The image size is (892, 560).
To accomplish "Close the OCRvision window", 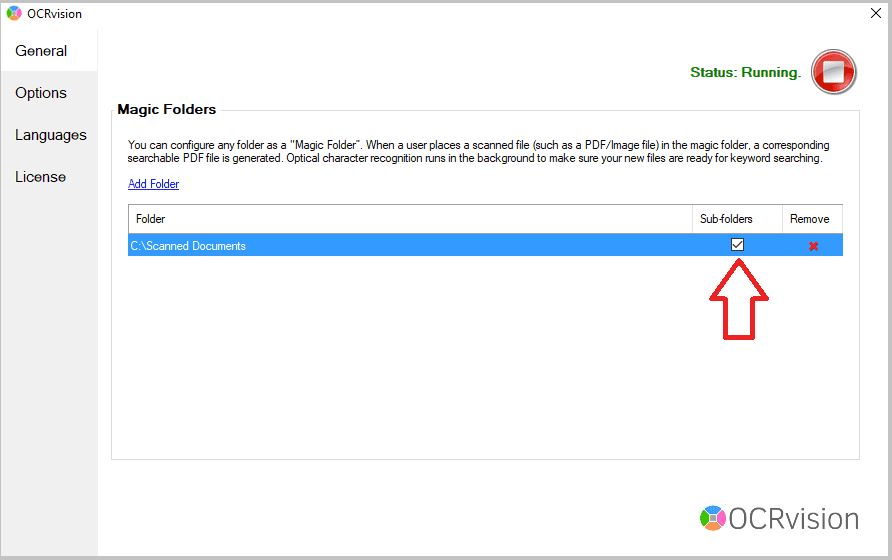I will point(876,13).
